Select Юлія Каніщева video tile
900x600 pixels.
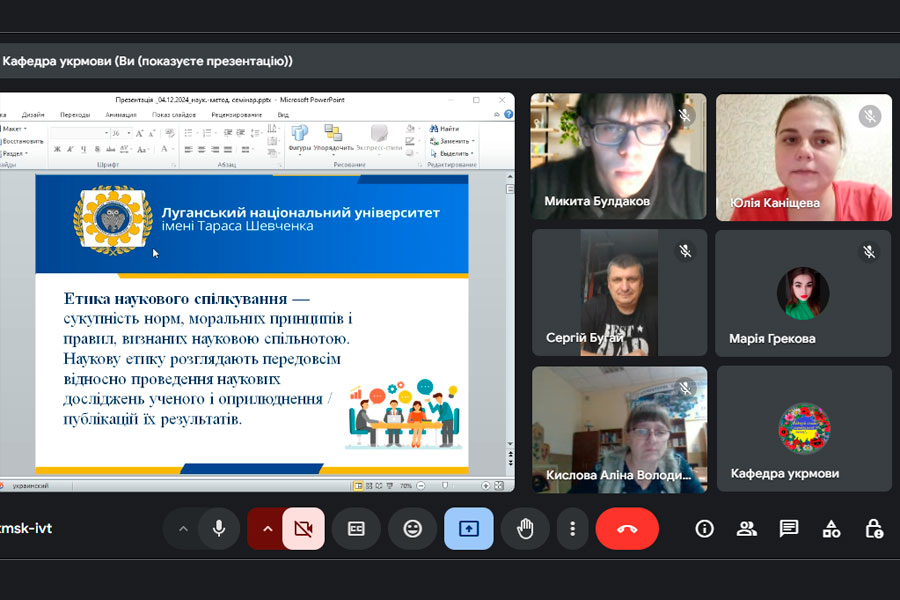(x=804, y=157)
